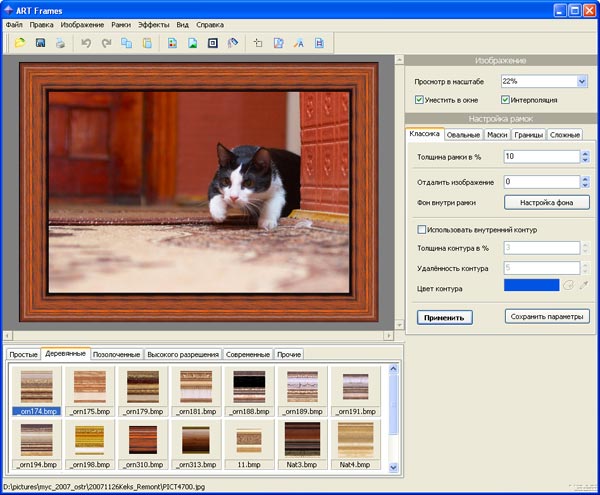This screenshot has height=495, width=600.
Task: Click the redo arrow icon
Action: 106,43
